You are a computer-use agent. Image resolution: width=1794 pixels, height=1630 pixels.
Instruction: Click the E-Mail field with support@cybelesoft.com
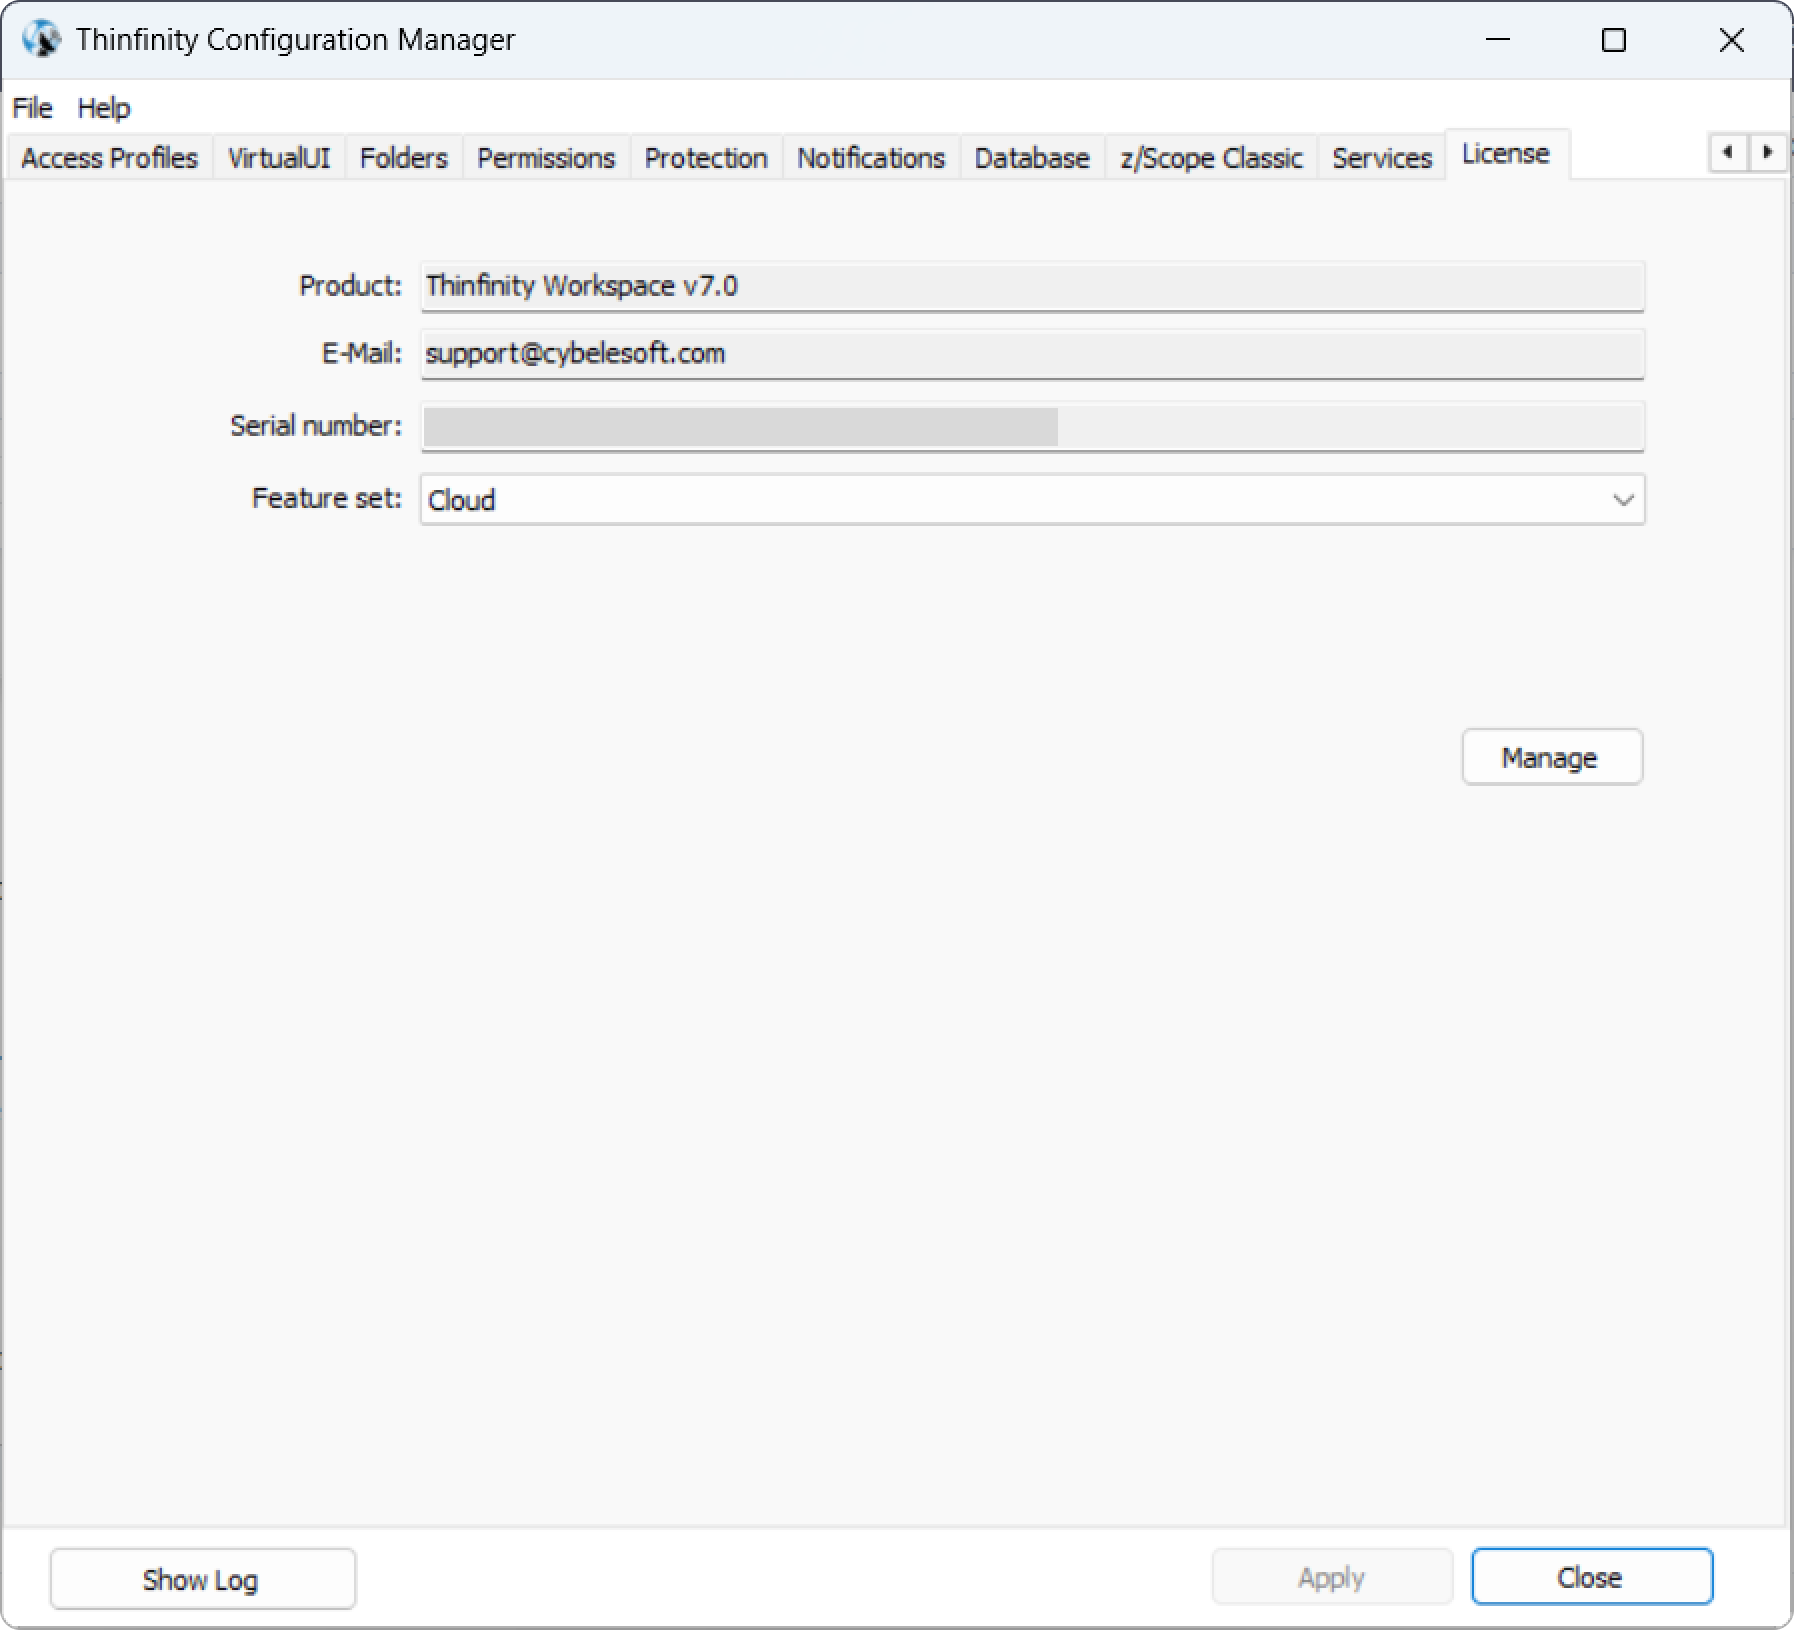pyautogui.click(x=1033, y=354)
